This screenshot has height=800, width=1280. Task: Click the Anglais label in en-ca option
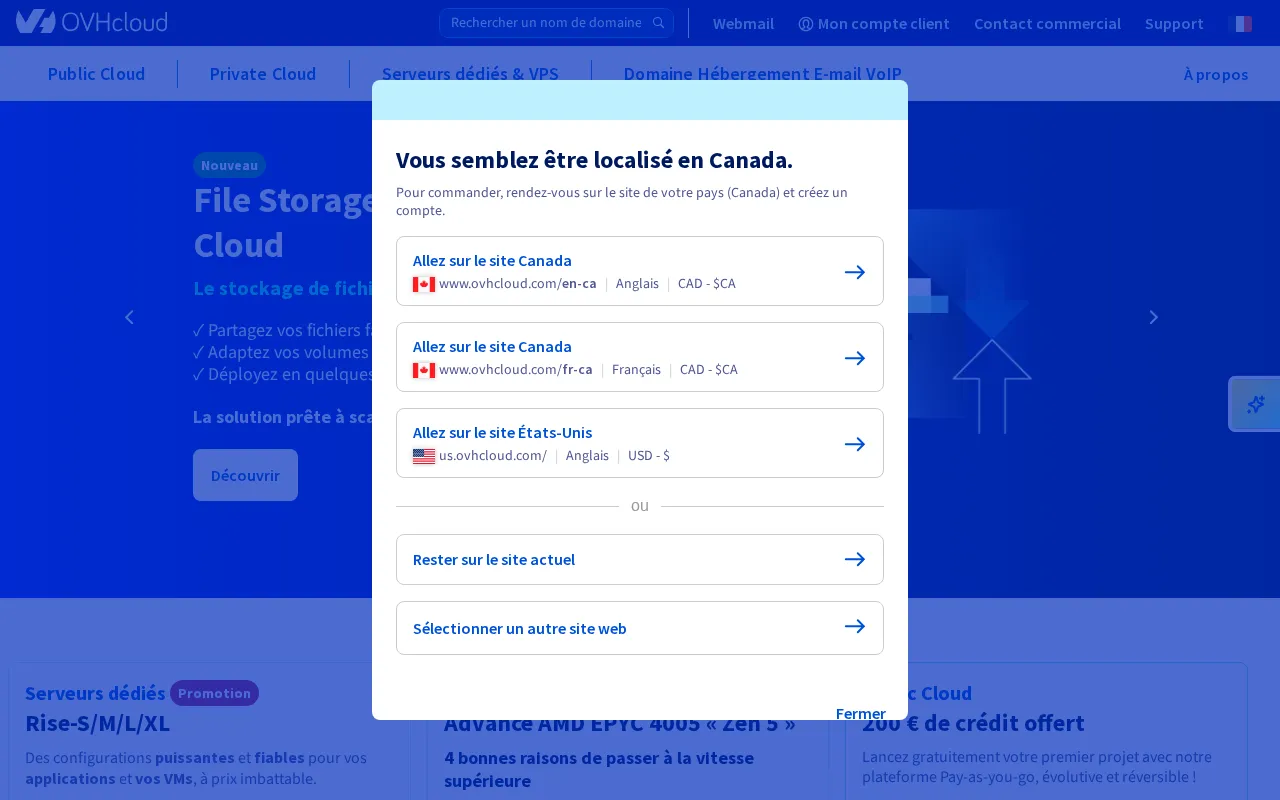click(x=637, y=284)
